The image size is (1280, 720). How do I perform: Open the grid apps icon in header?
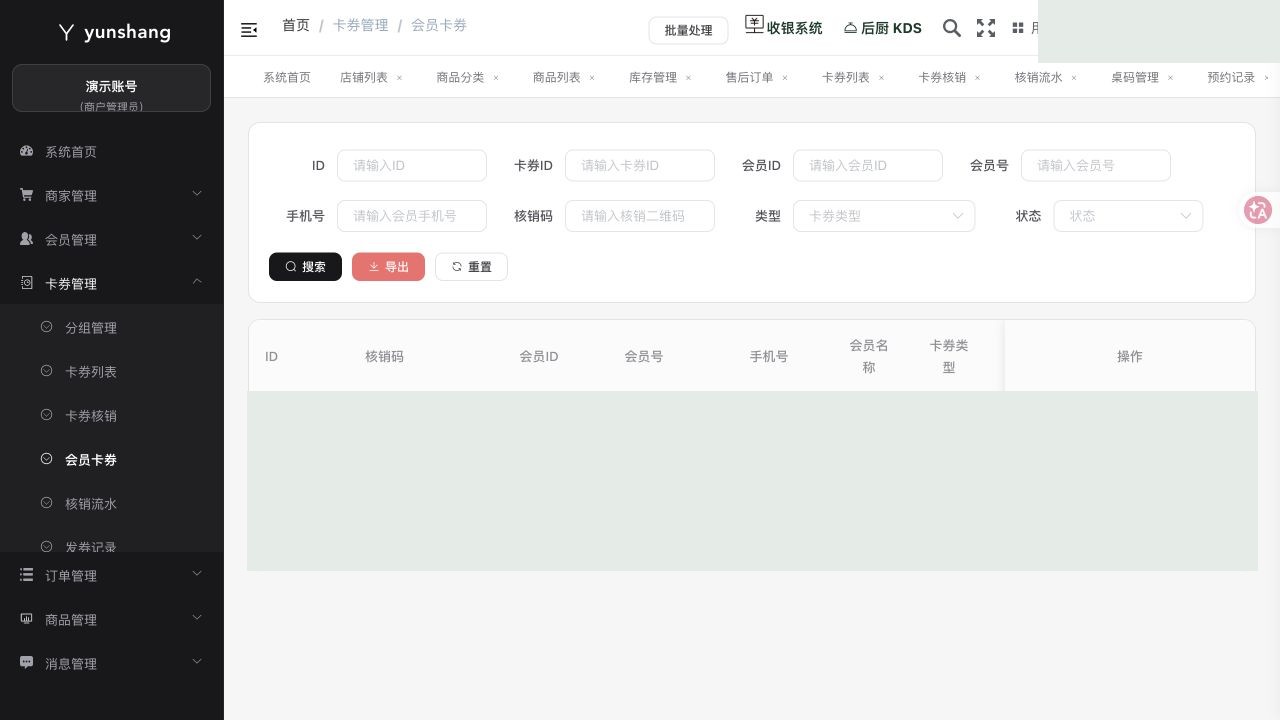(x=1018, y=28)
